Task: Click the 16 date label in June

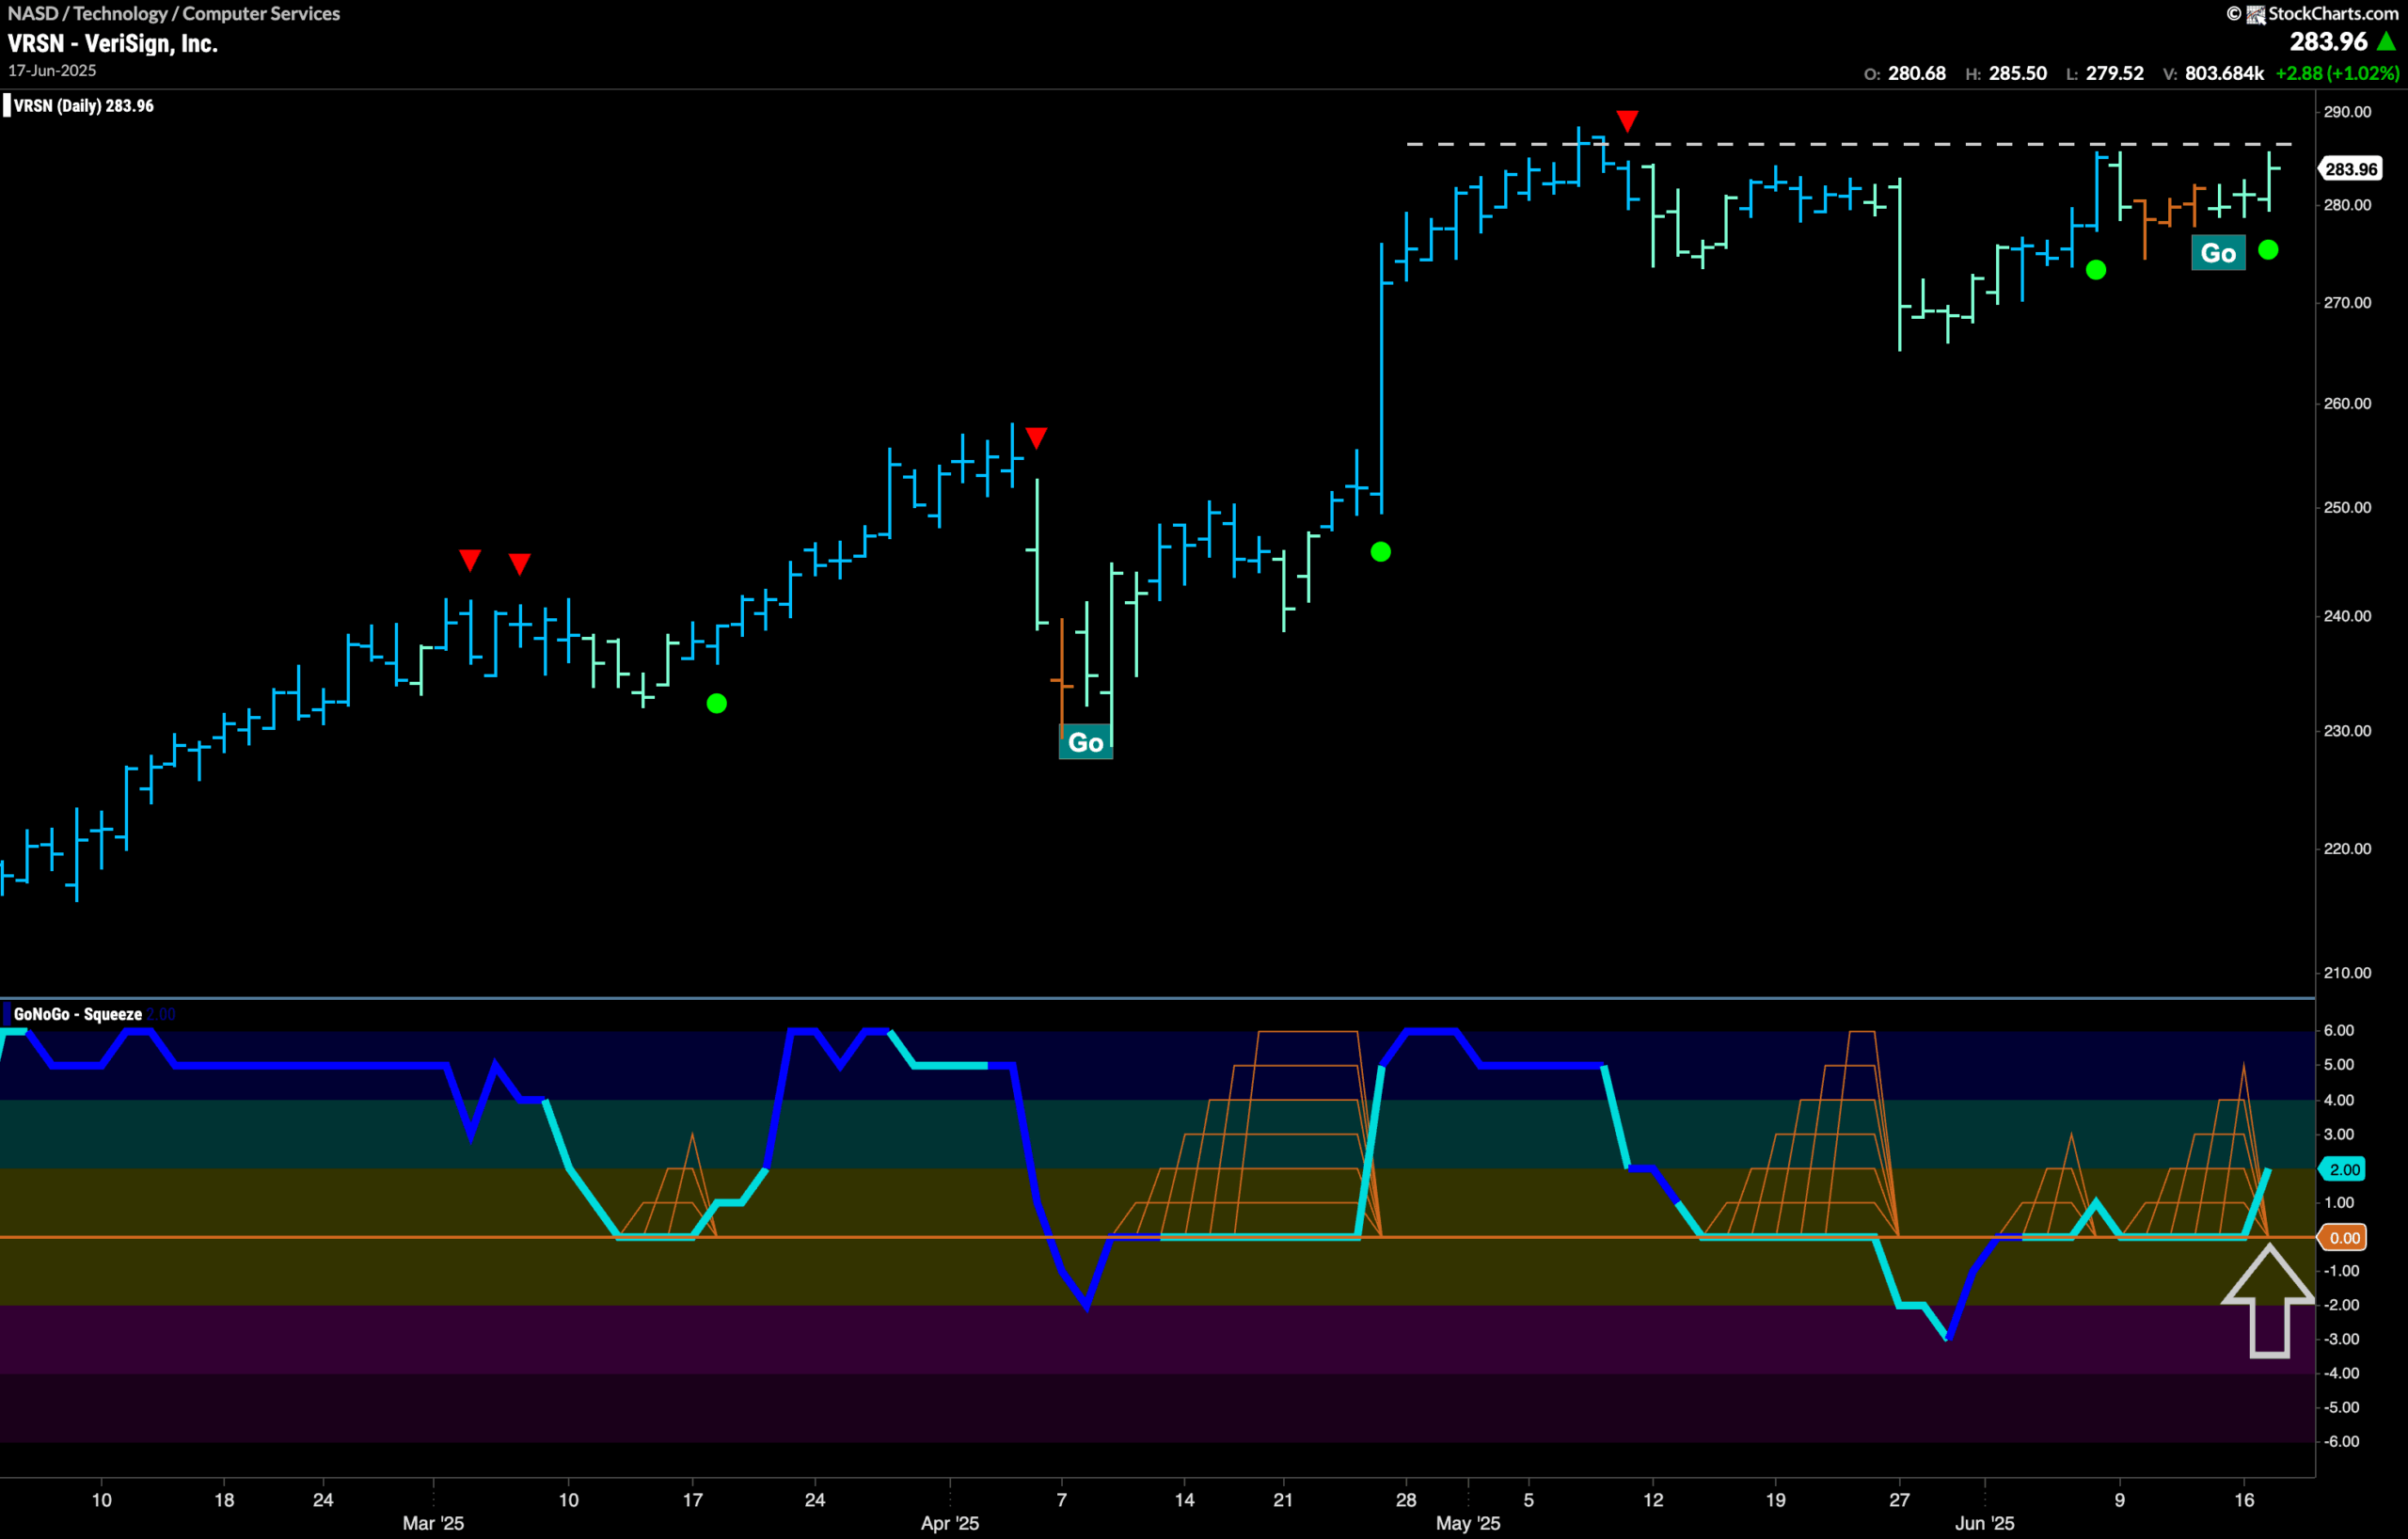Action: [x=2245, y=1500]
